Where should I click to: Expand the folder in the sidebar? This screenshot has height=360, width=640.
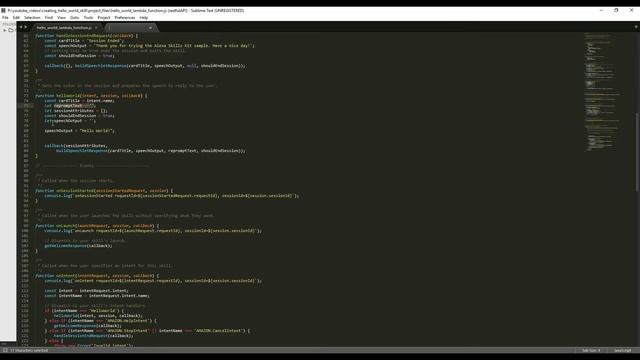(5, 30)
